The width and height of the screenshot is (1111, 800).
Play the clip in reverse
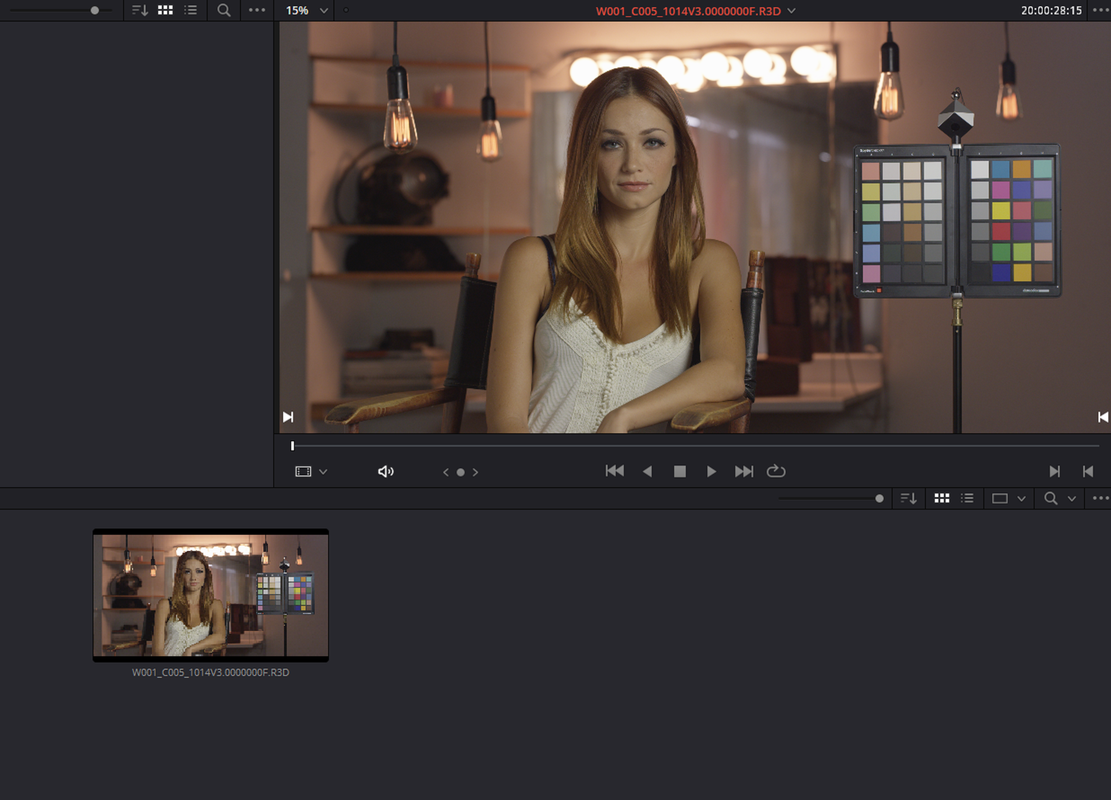point(647,471)
